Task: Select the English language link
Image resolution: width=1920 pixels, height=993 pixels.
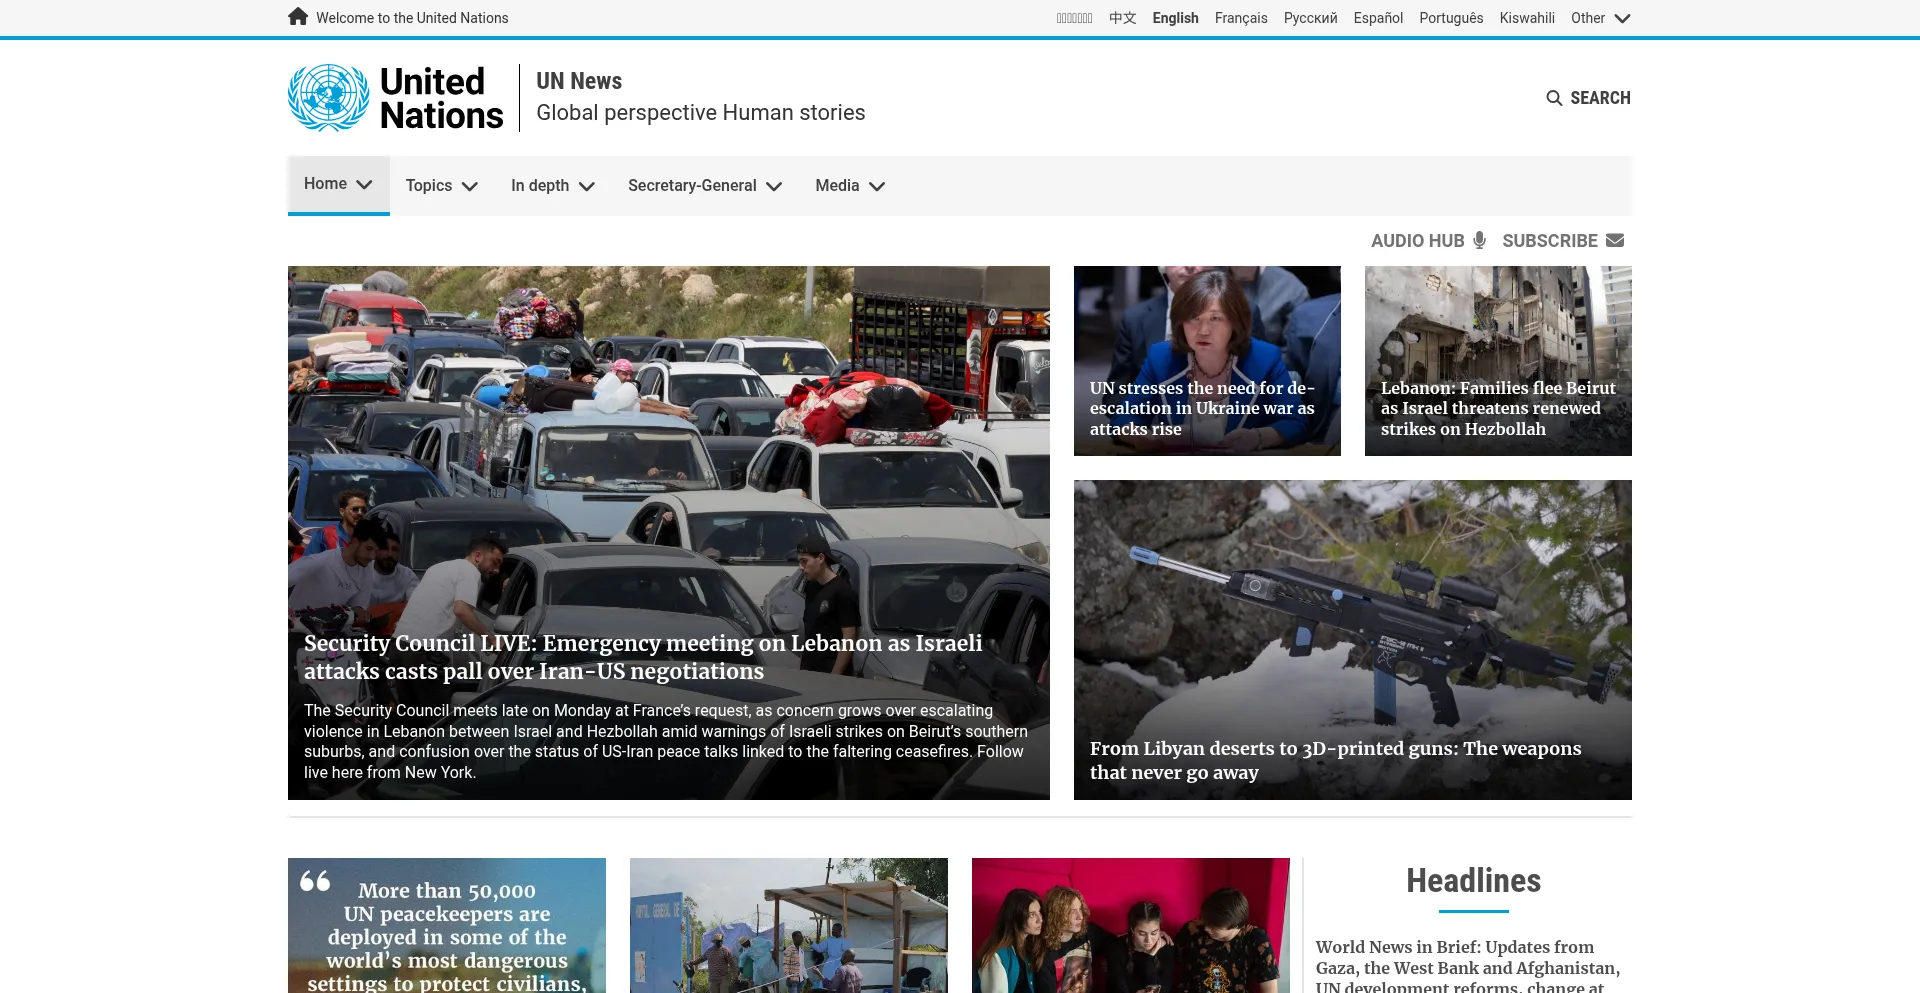Action: pyautogui.click(x=1175, y=18)
